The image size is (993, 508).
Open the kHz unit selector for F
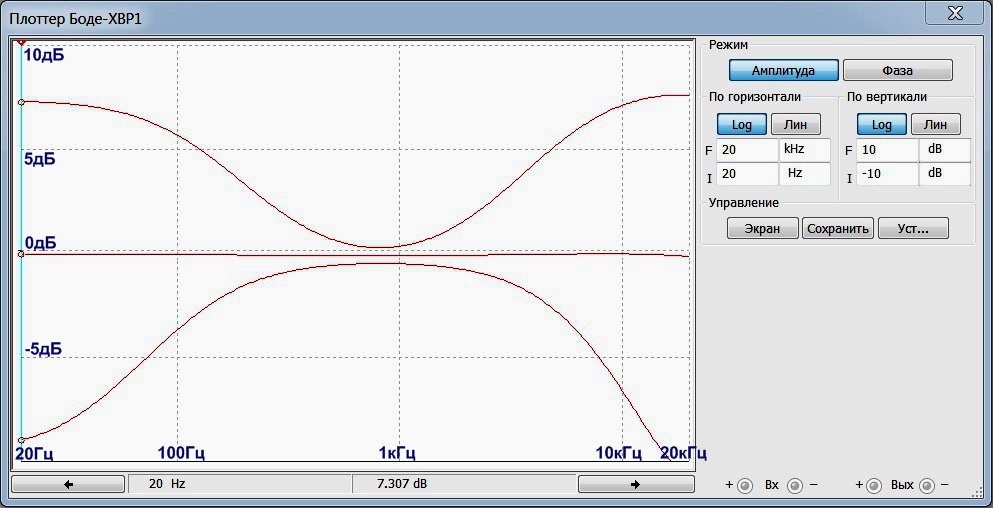[804, 150]
